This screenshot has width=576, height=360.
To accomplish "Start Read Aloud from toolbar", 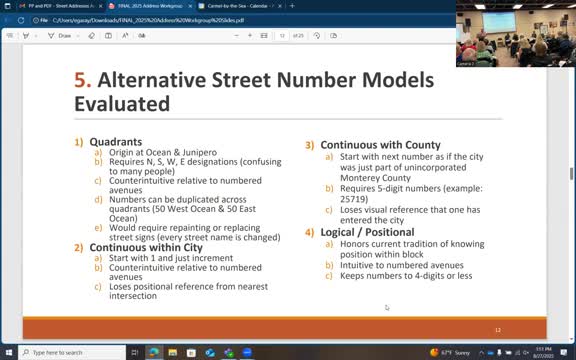I will [x=142, y=36].
